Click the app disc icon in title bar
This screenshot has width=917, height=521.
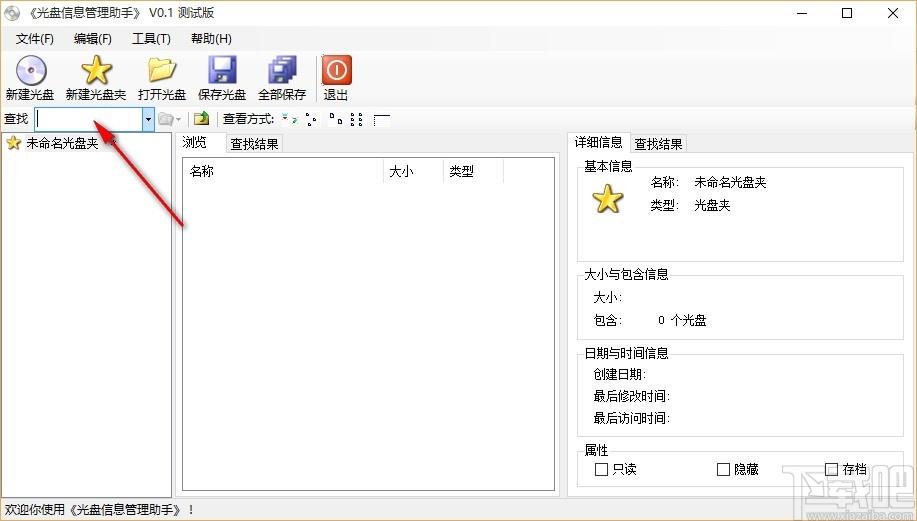(12, 13)
